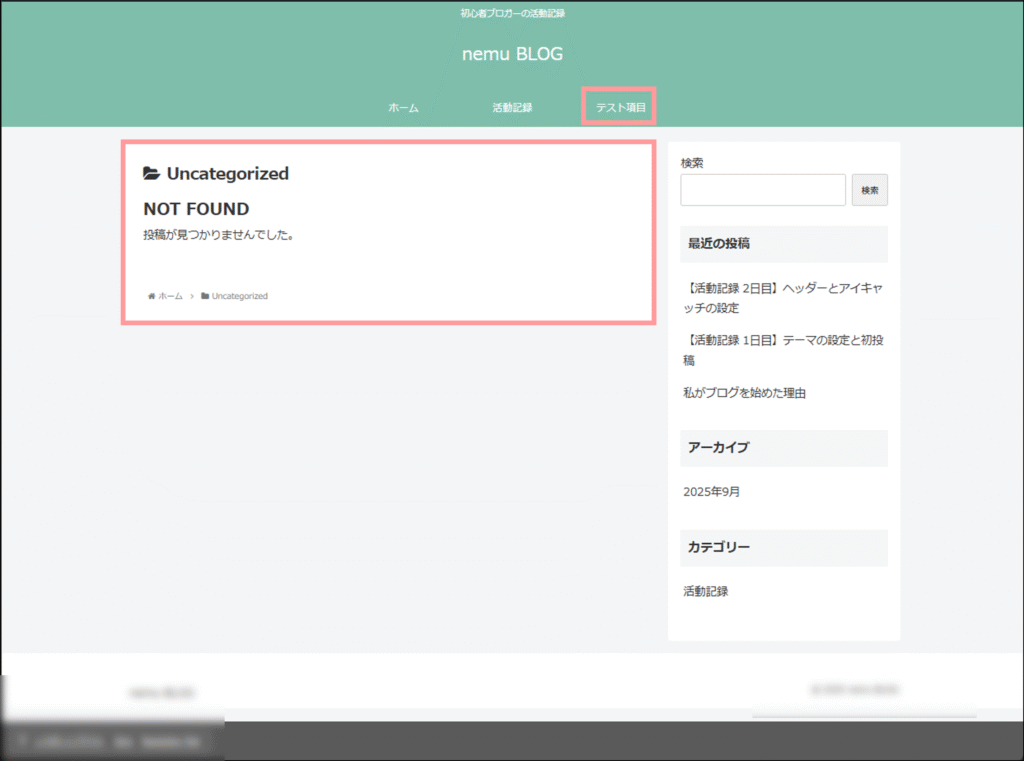Focus the sidebar 検索 text input field

(x=762, y=190)
